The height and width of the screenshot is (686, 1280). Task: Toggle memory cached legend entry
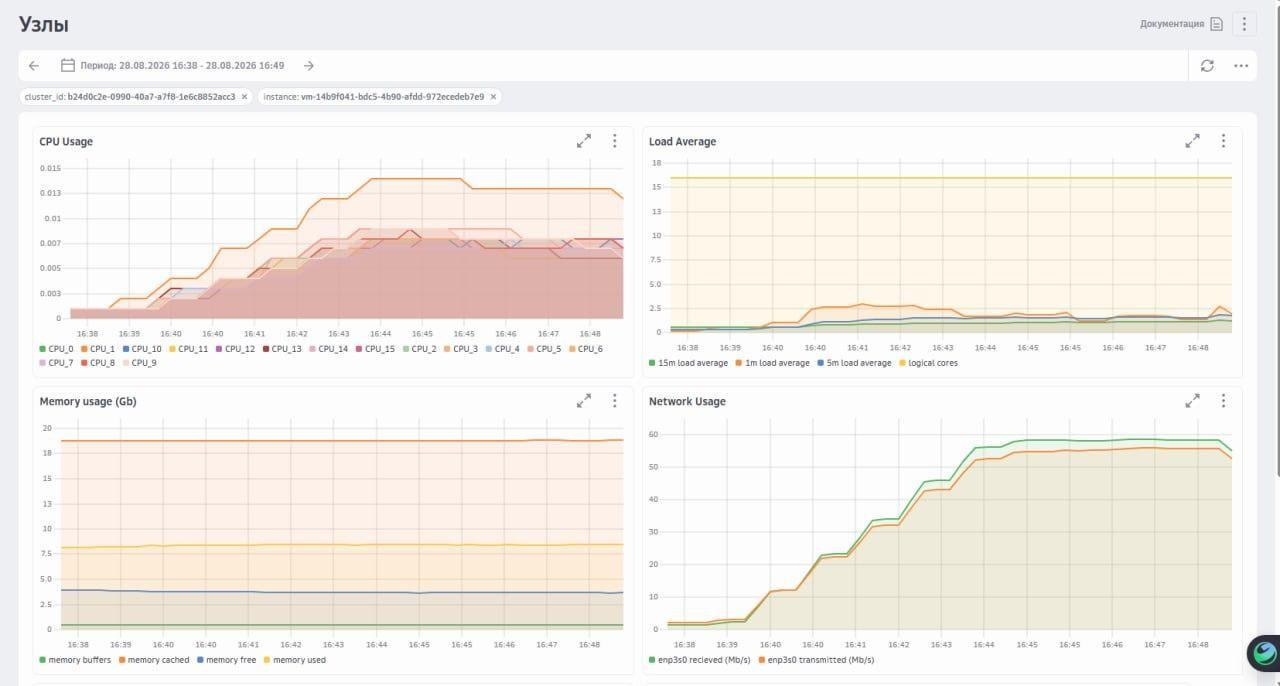[x=154, y=660]
